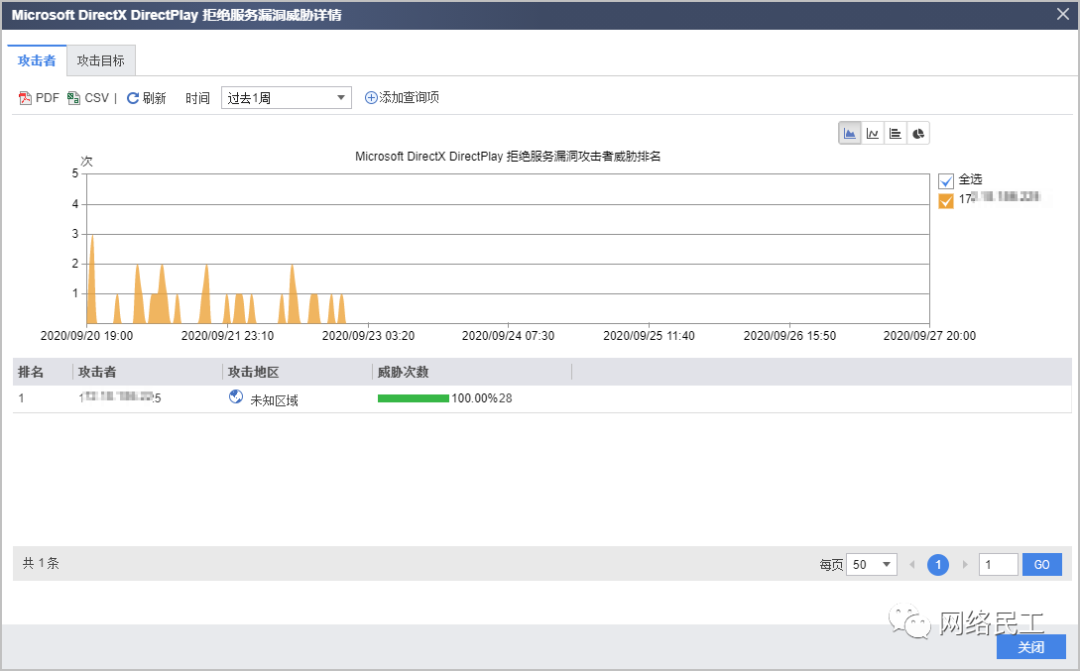The image size is (1080, 671).
Task: Switch to bar chart view
Action: (895, 133)
